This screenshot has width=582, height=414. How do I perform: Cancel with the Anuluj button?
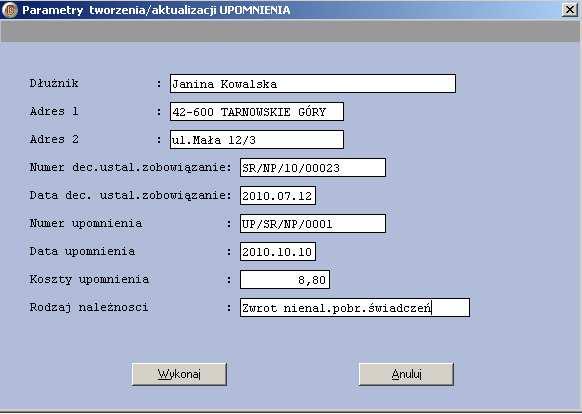(406, 374)
